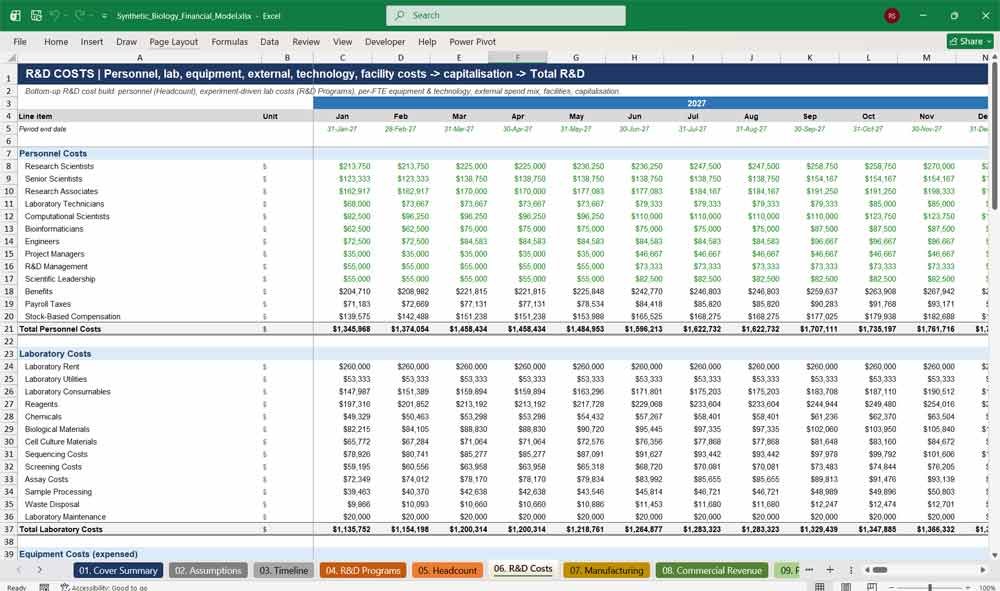This screenshot has width=1000, height=591.
Task: Switch to Normal view icon
Action: tap(820, 587)
